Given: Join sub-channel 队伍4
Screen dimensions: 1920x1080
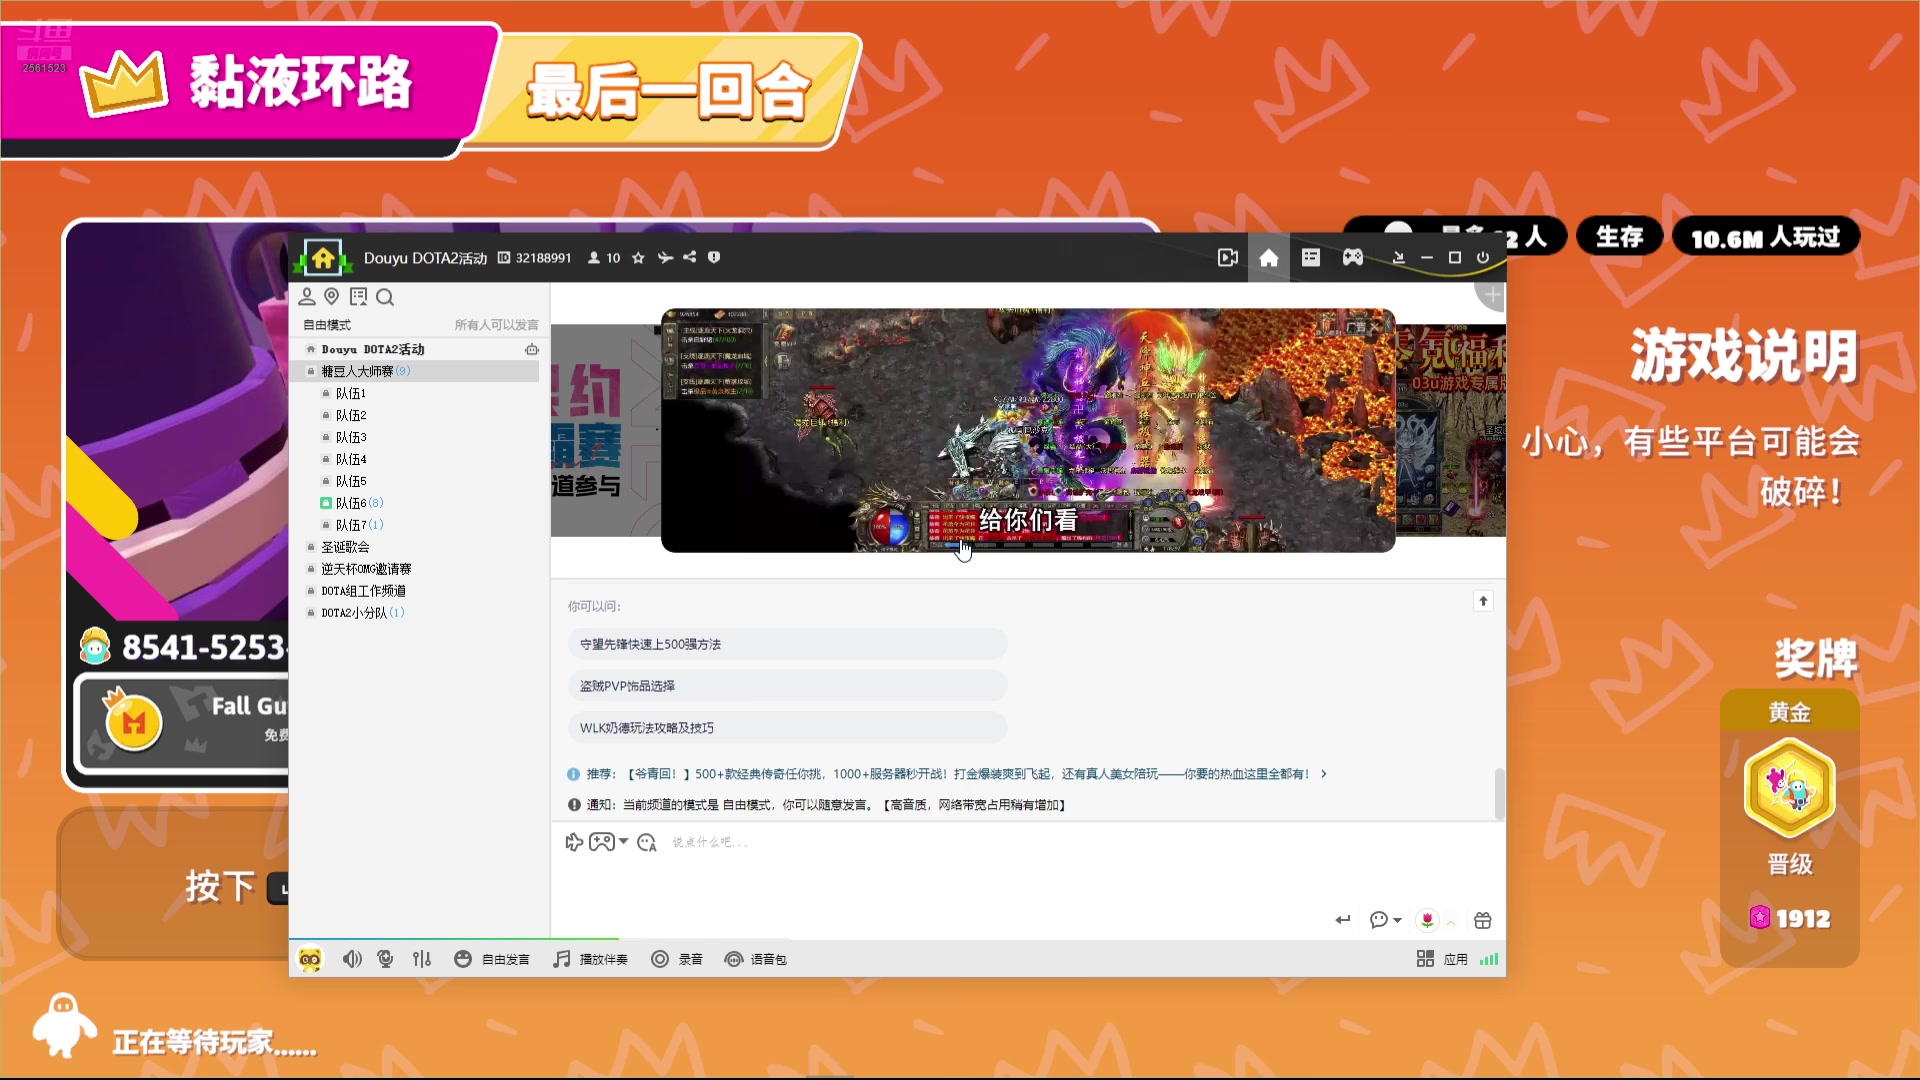Looking at the screenshot, I should (350, 459).
